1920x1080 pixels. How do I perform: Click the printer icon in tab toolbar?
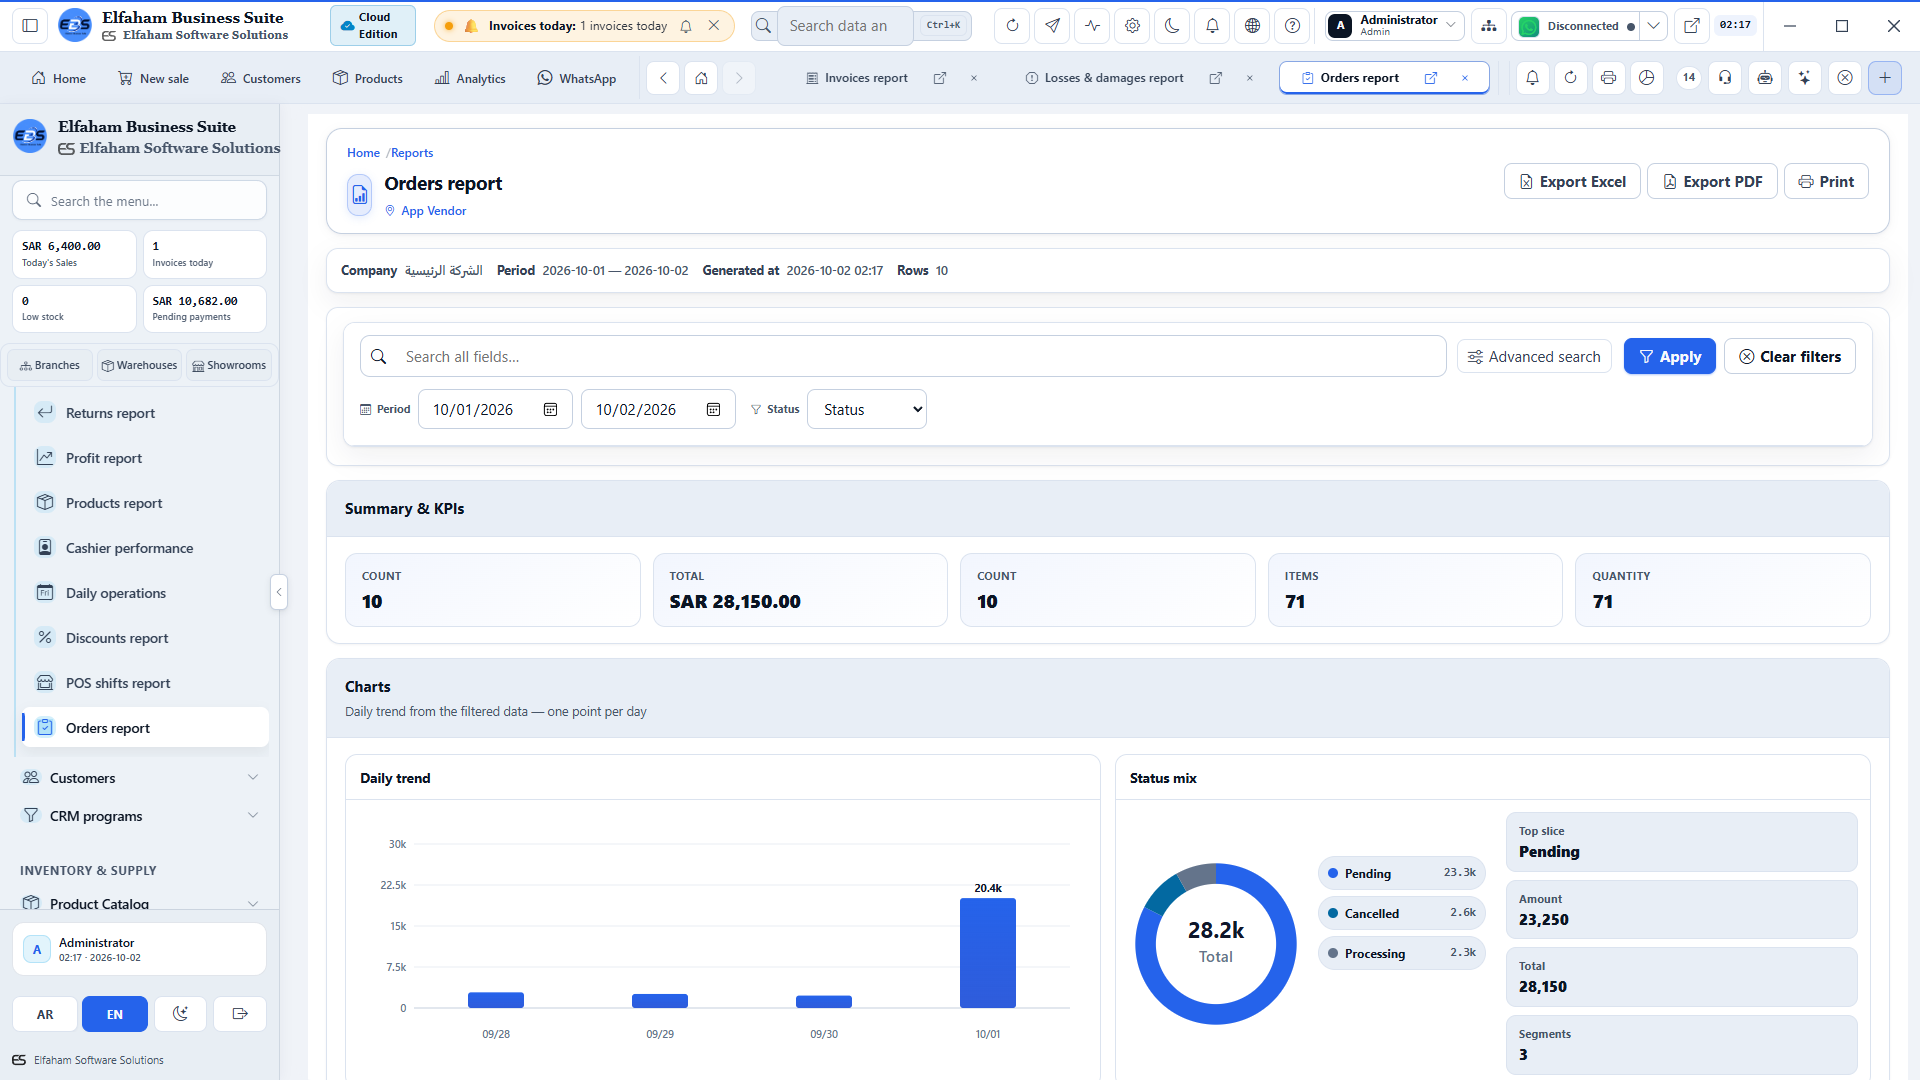pyautogui.click(x=1608, y=78)
